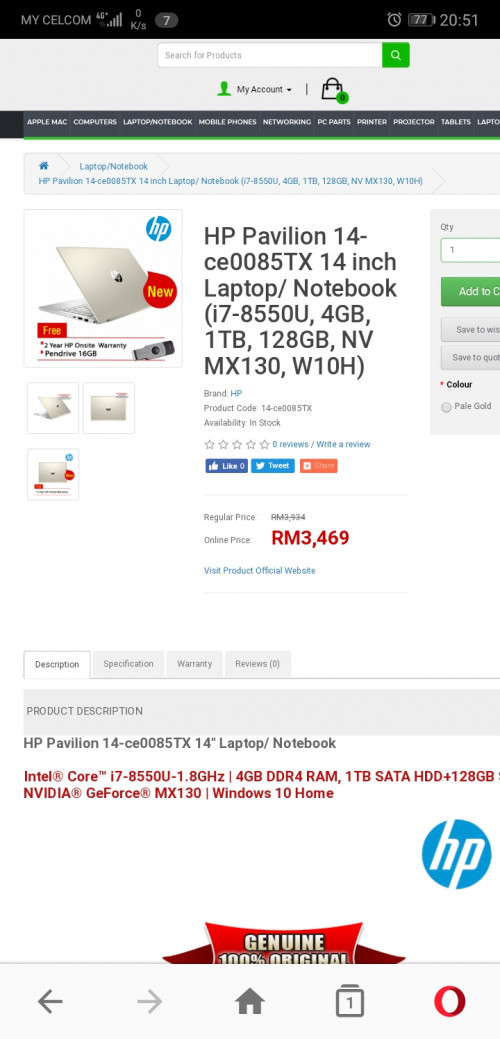
Task: Open the browser tabs counter
Action: click(x=350, y=1001)
